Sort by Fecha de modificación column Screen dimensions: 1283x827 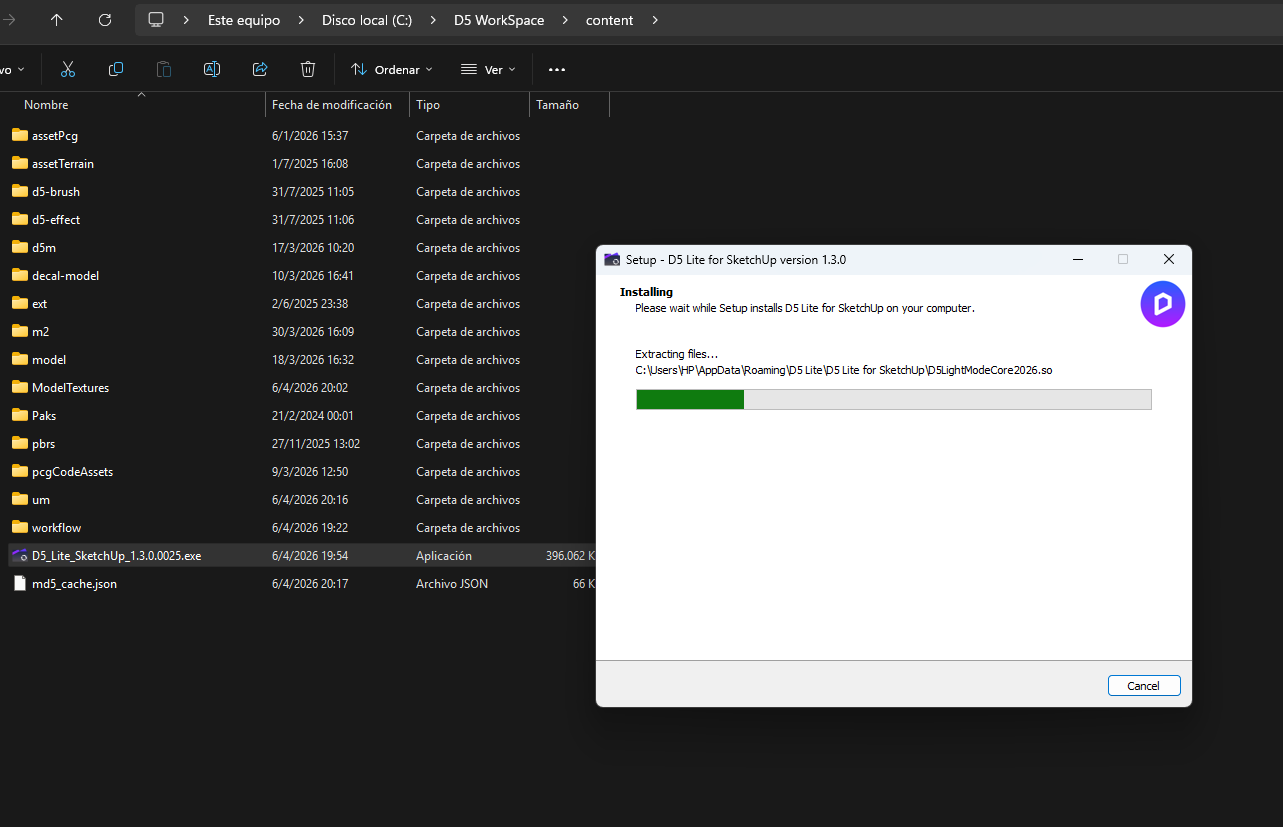point(332,105)
